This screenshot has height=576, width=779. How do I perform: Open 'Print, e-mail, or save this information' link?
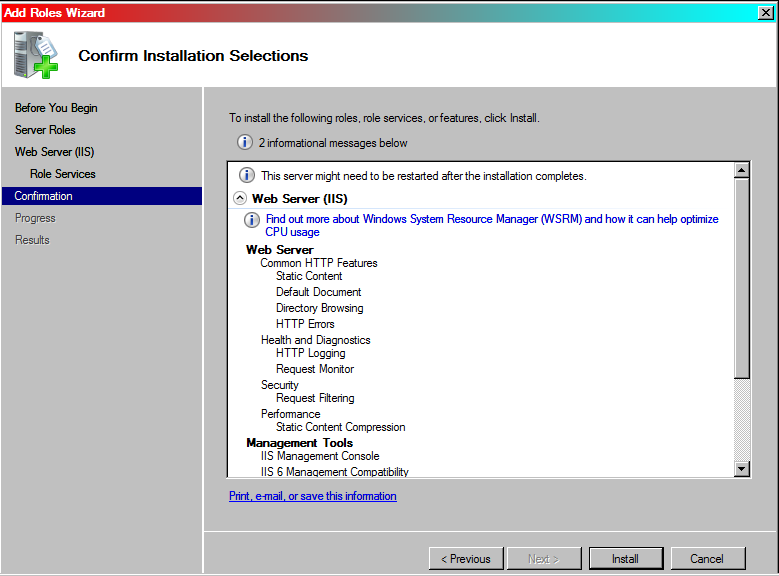click(x=312, y=496)
